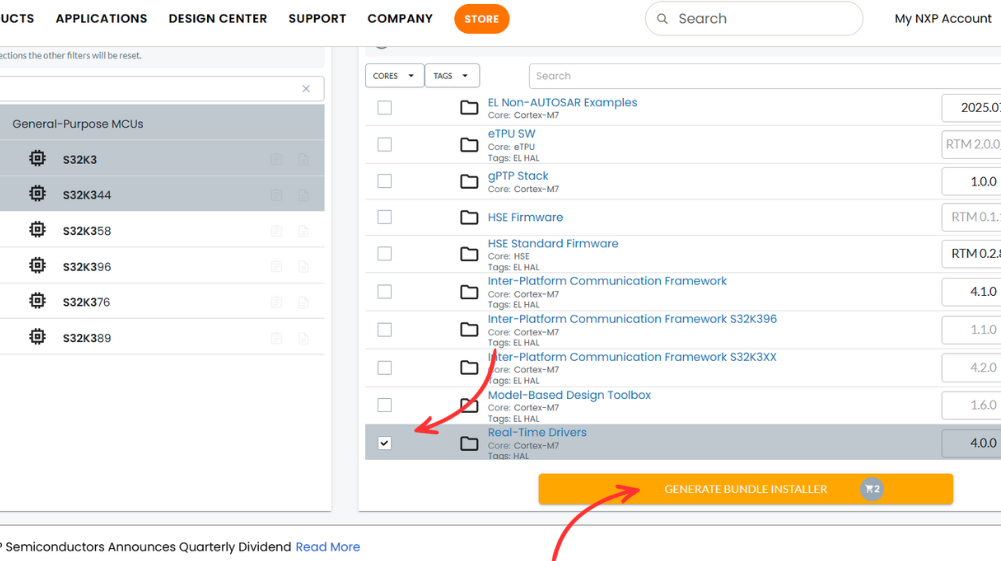
Task: Click the cart badge on Generate Bundle Installer
Action: (872, 489)
